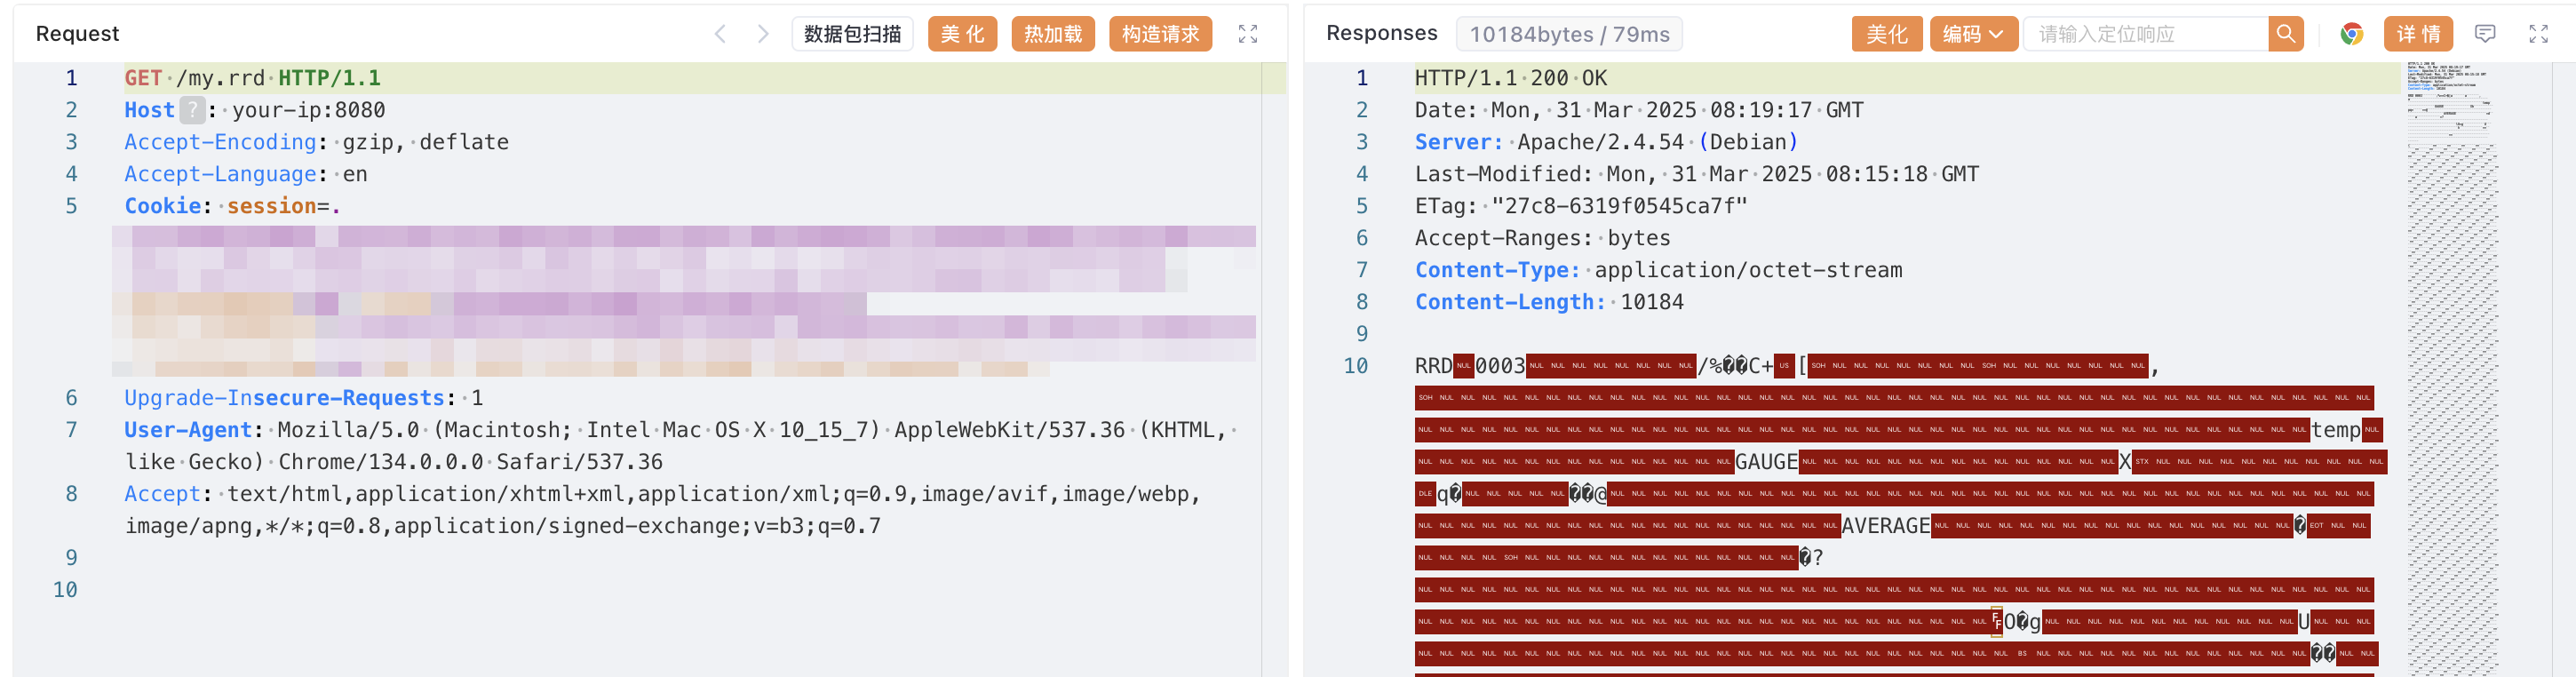Click the Content-Type header in the response
This screenshot has height=677, width=2576.
1497,270
